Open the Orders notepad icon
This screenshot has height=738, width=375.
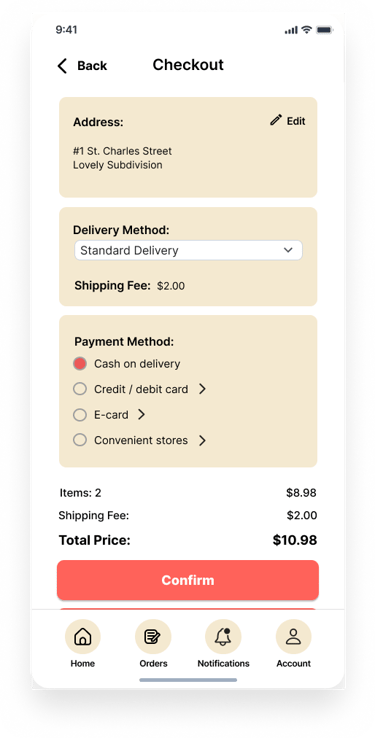[153, 637]
